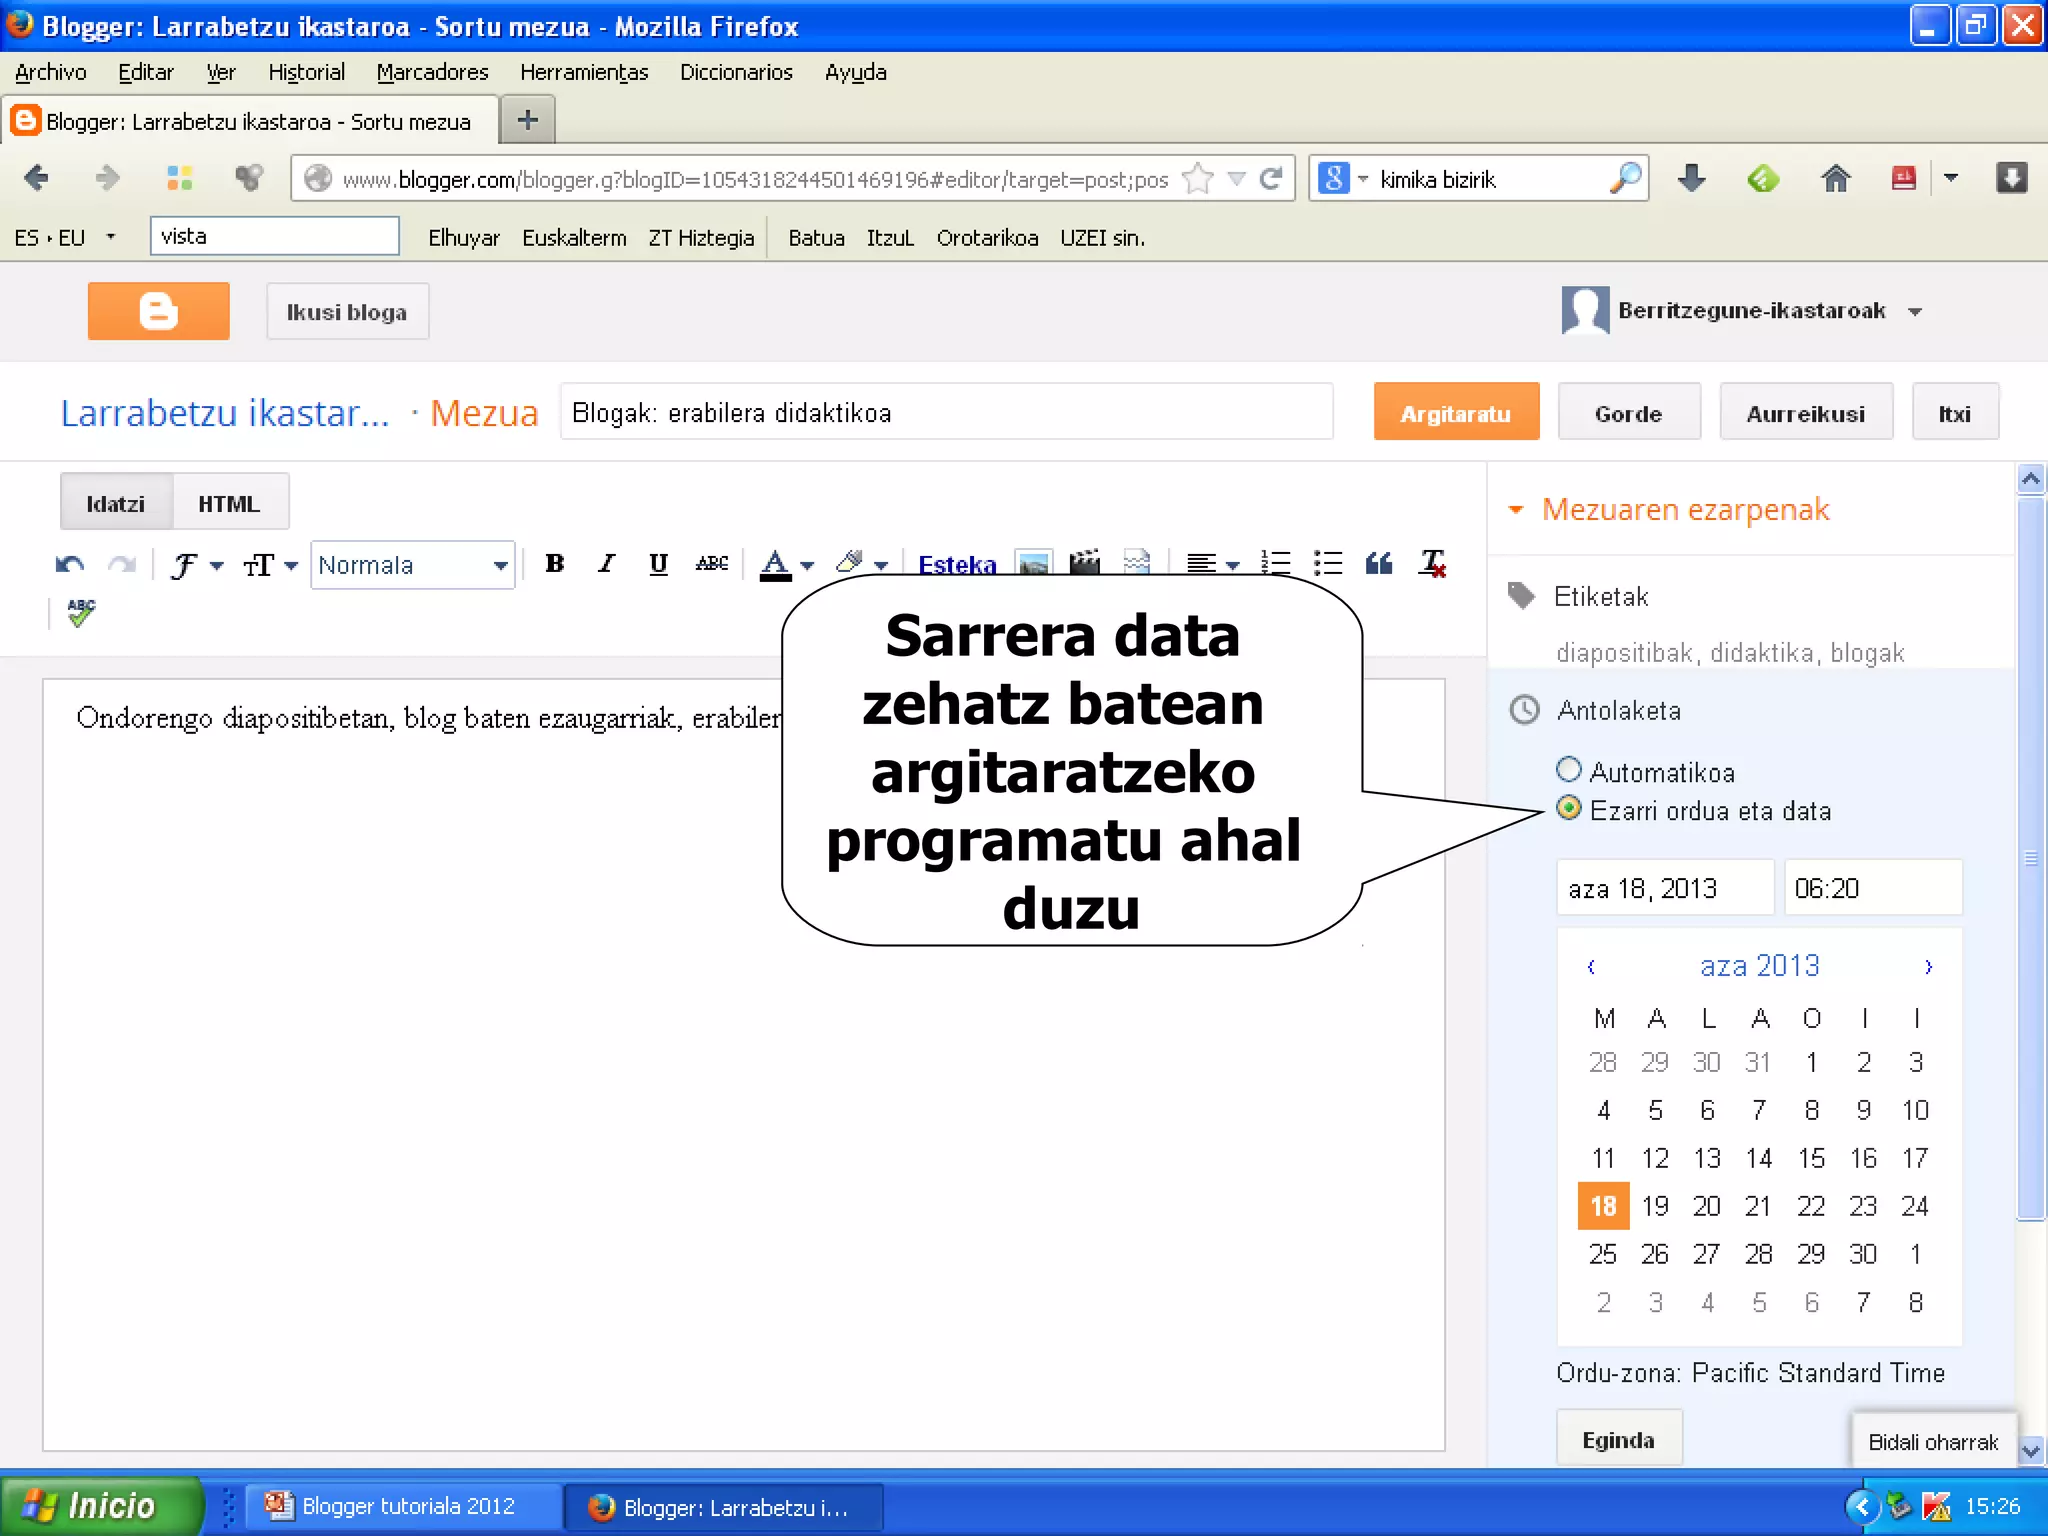
Task: Click the Firefox forward arrow
Action: click(107, 179)
